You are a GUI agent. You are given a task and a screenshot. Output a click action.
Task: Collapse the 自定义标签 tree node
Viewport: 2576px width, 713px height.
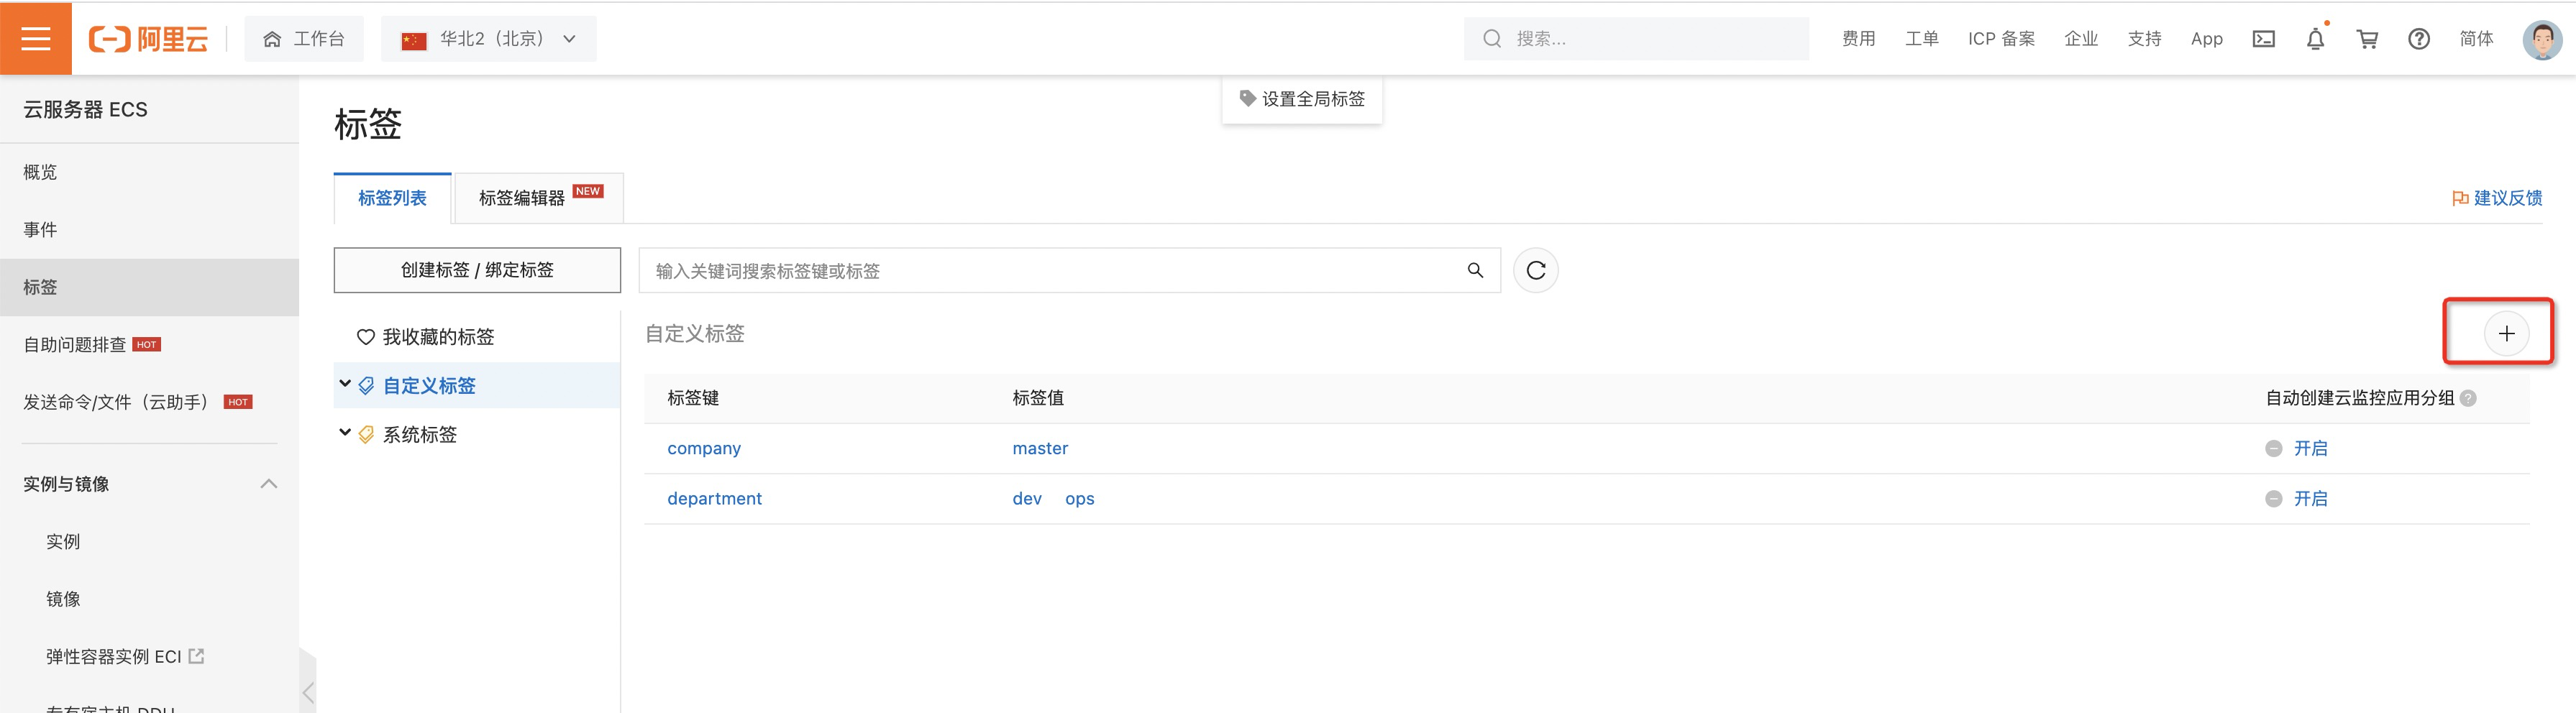345,384
